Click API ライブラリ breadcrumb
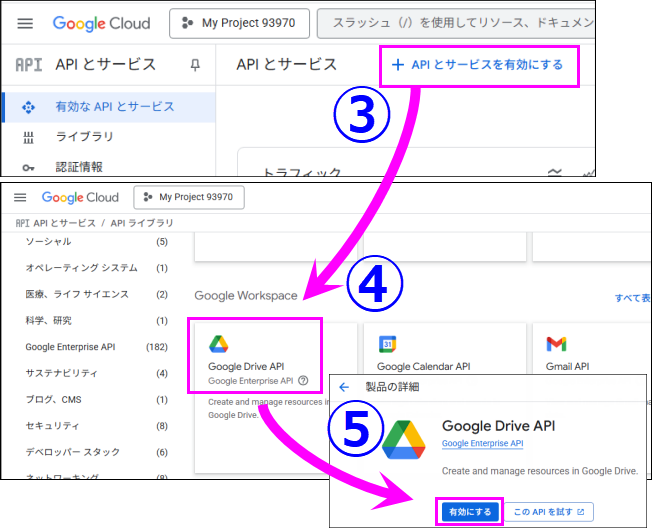 pos(142,223)
